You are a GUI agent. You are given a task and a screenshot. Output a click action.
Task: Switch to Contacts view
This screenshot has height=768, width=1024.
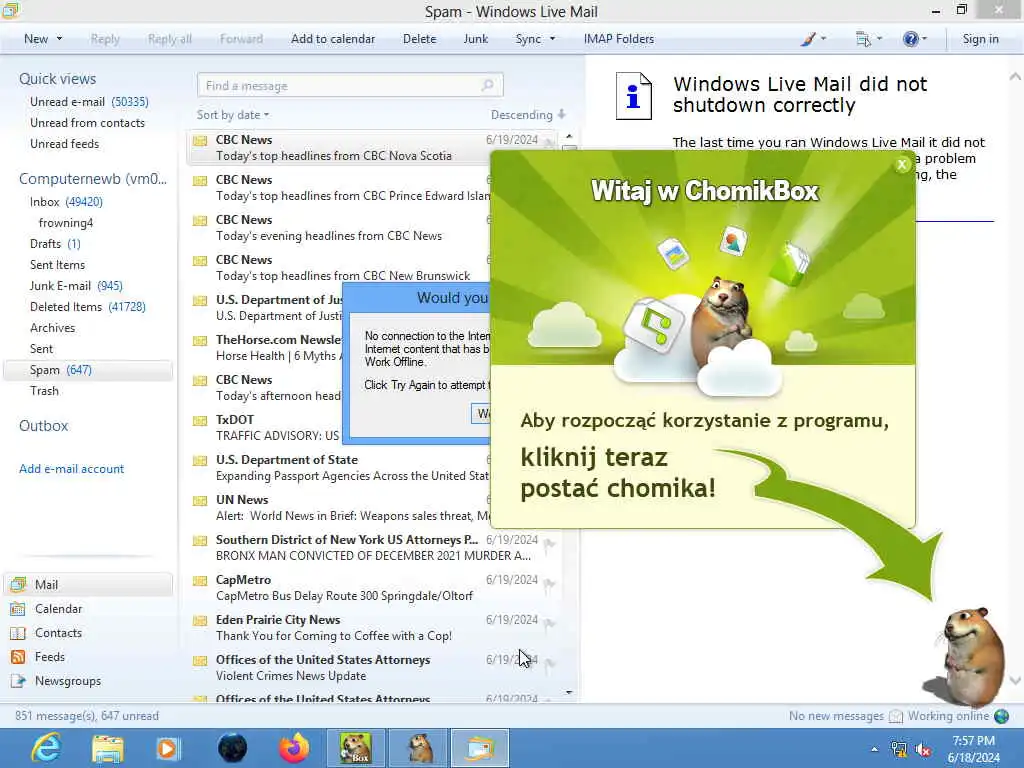point(58,633)
